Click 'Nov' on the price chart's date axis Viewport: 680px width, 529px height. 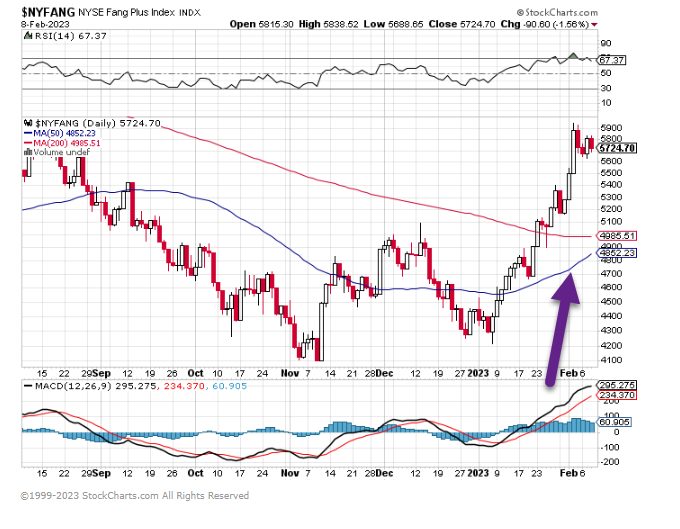click(290, 373)
